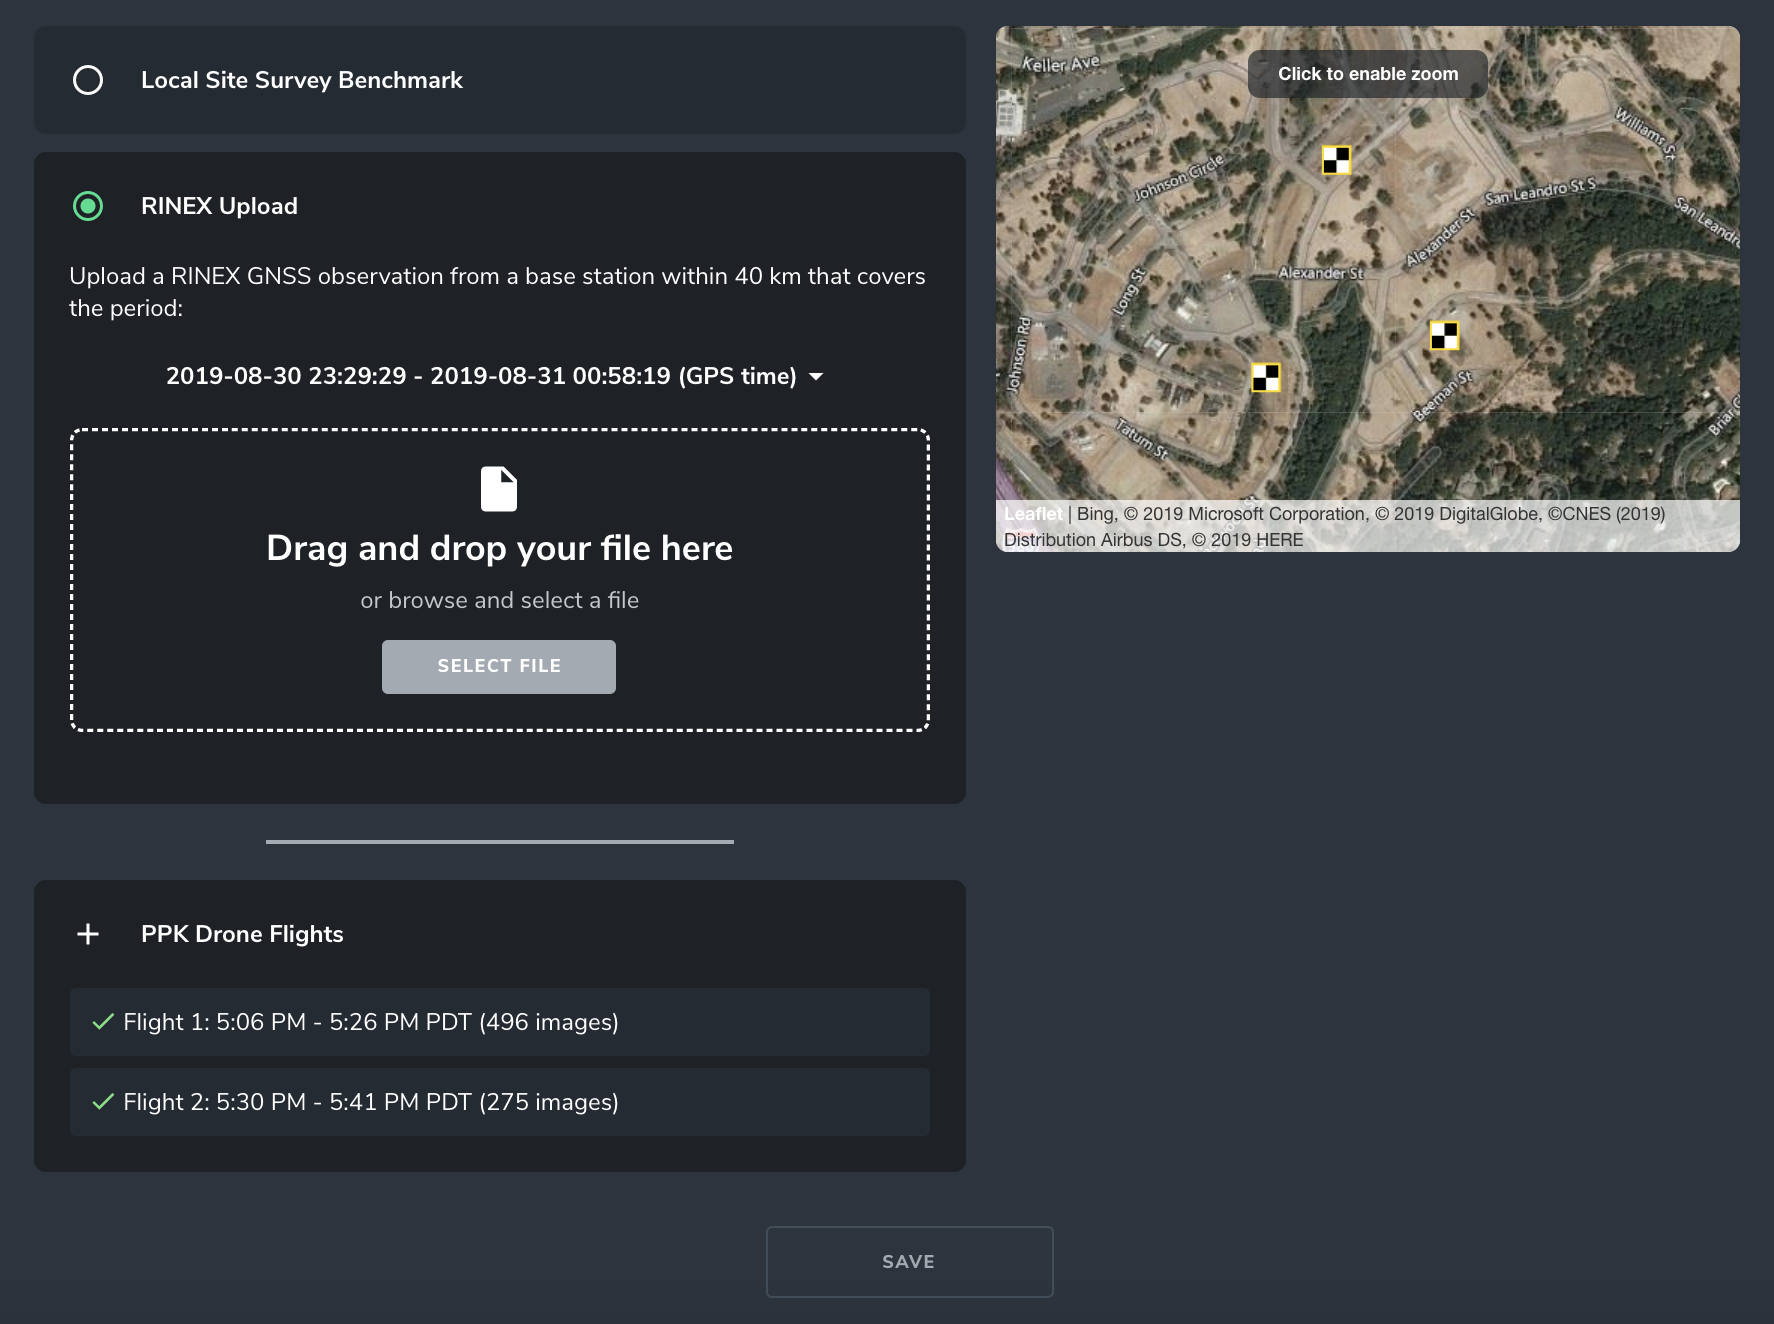
Task: Click the green checkmark for Flight 2
Action: pyautogui.click(x=102, y=1102)
